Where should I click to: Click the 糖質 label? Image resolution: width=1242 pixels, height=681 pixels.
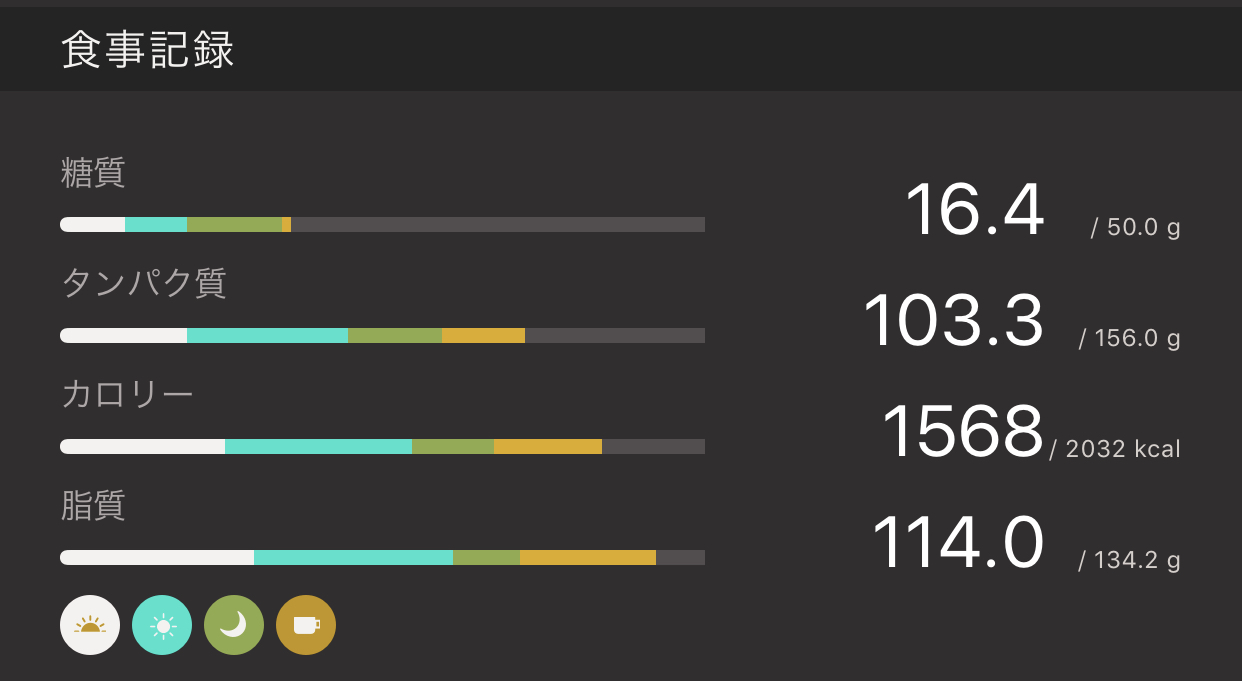pos(93,173)
